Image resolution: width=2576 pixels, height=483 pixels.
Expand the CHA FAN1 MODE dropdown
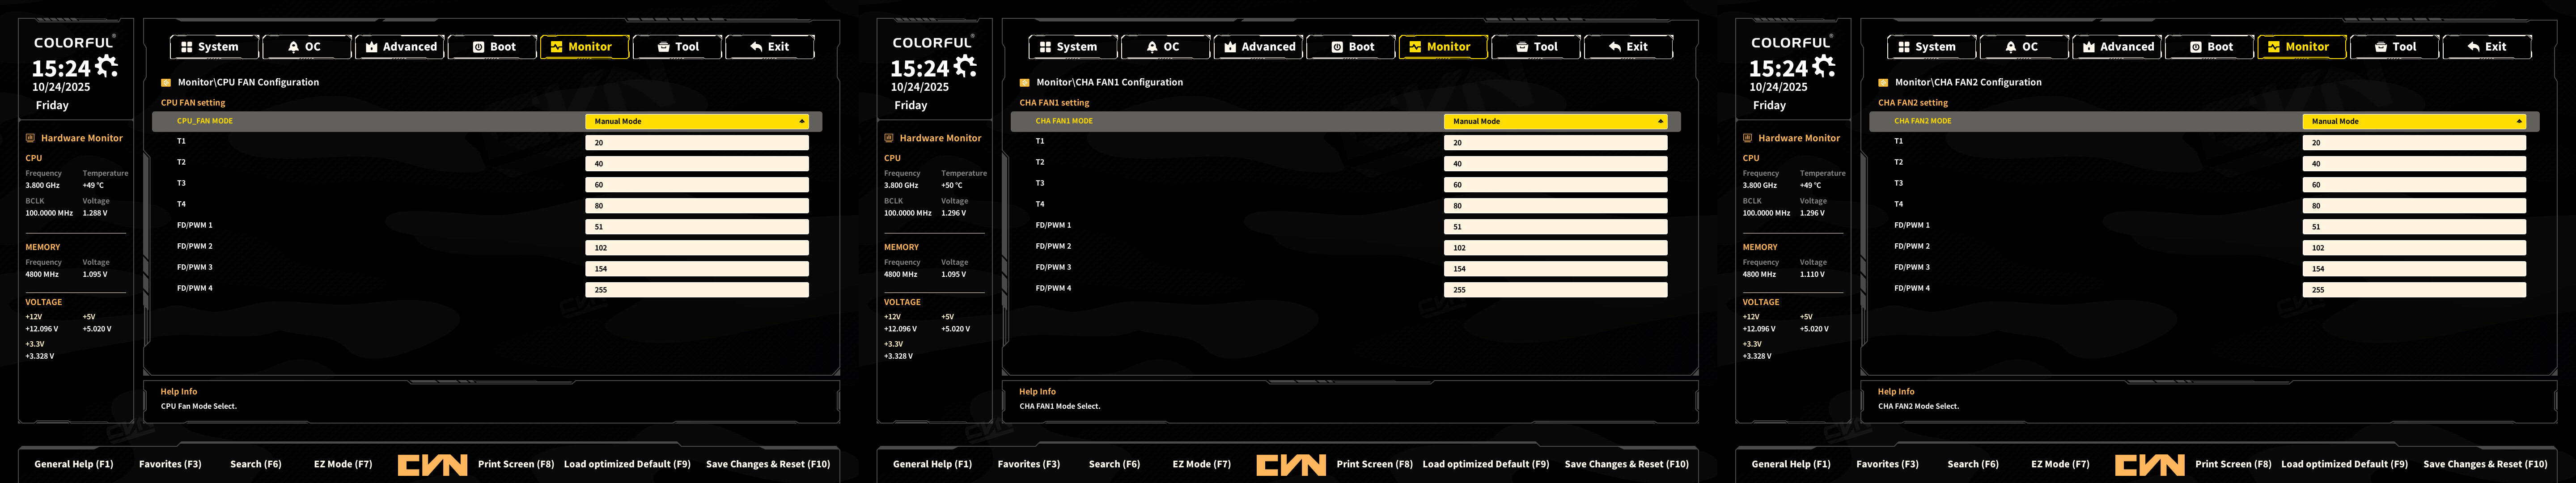1555,121
